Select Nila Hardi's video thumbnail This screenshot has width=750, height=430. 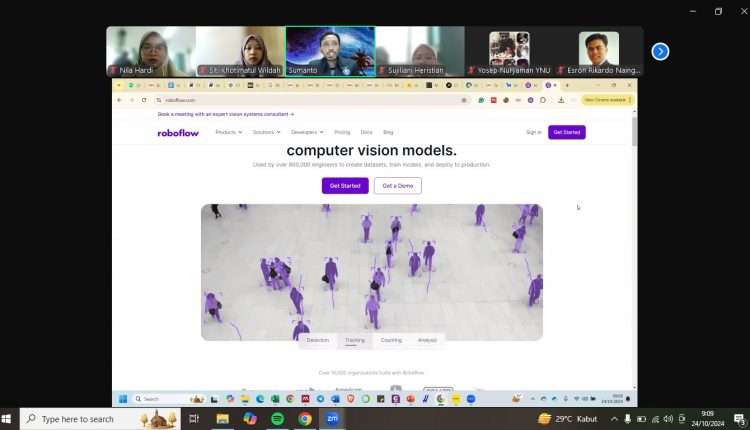[151, 52]
